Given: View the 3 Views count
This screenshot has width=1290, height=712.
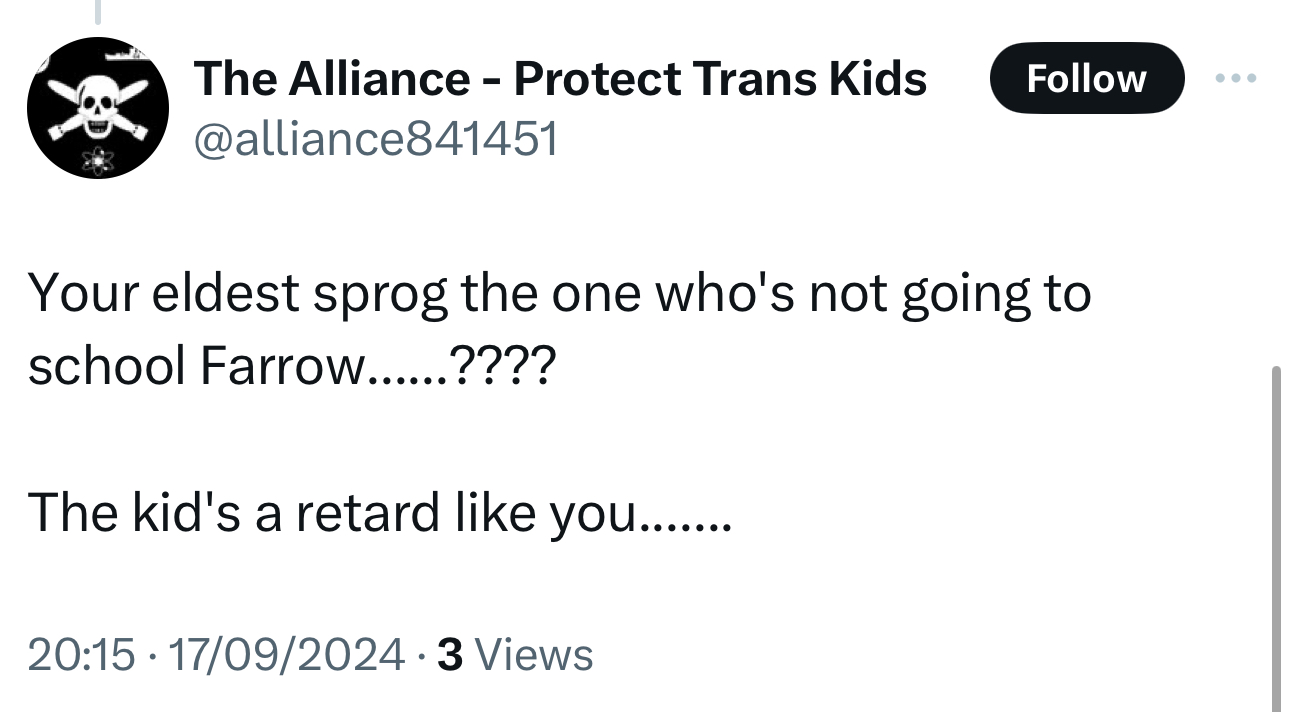Looking at the screenshot, I should [516, 655].
